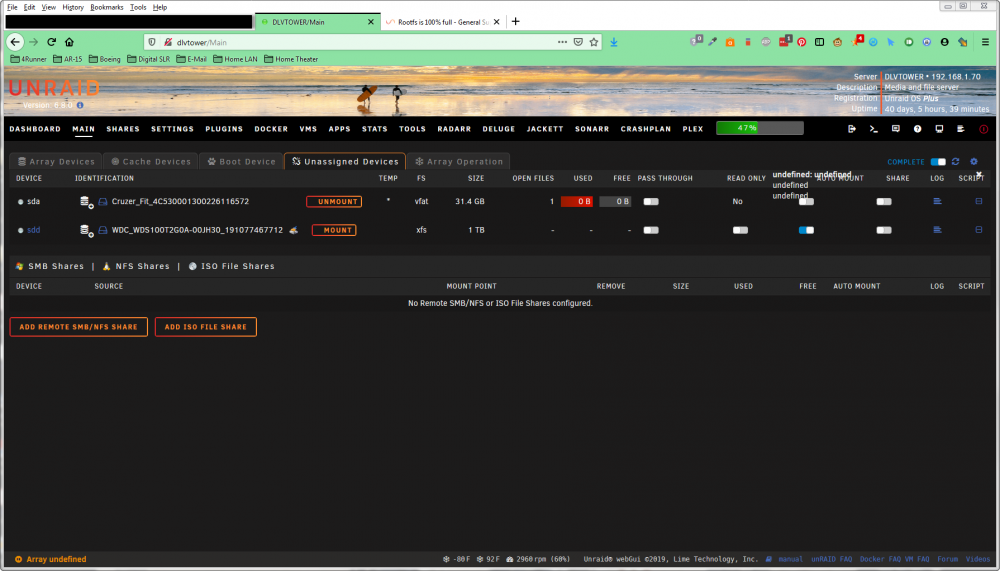This screenshot has height=571, width=1000.
Task: Open the Digital SLR bookmarks folder
Action: pyautogui.click(x=149, y=59)
